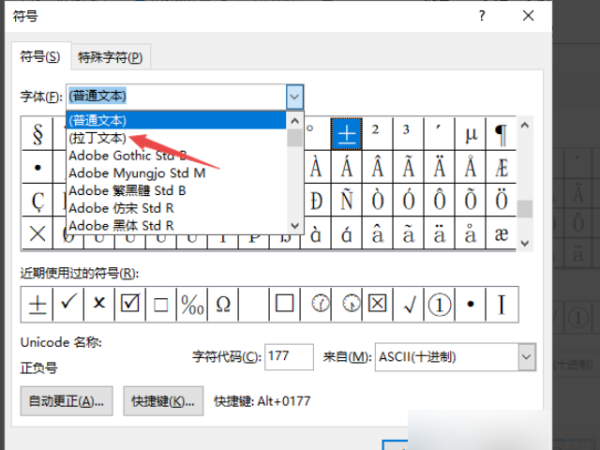
Task: Choose recent small x symbol
Action: pos(99,304)
